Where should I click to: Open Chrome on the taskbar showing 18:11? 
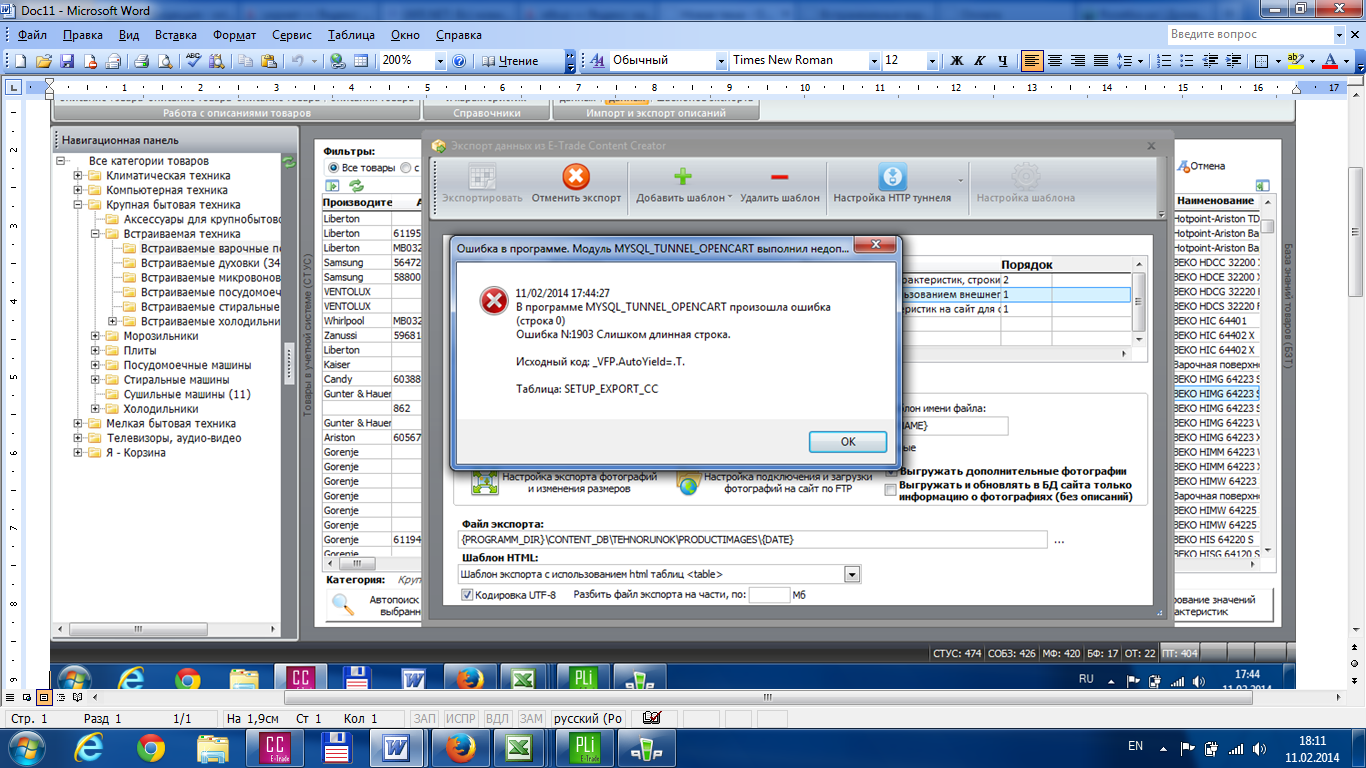tap(151, 746)
